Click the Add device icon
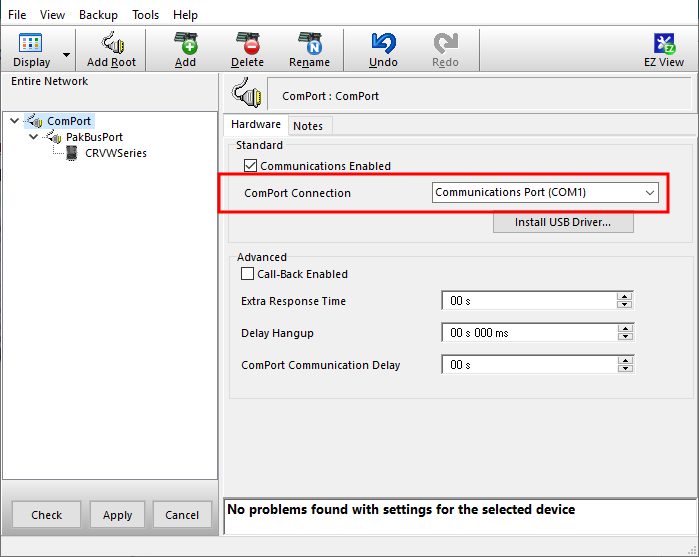The width and height of the screenshot is (699, 557). pyautogui.click(x=185, y=44)
